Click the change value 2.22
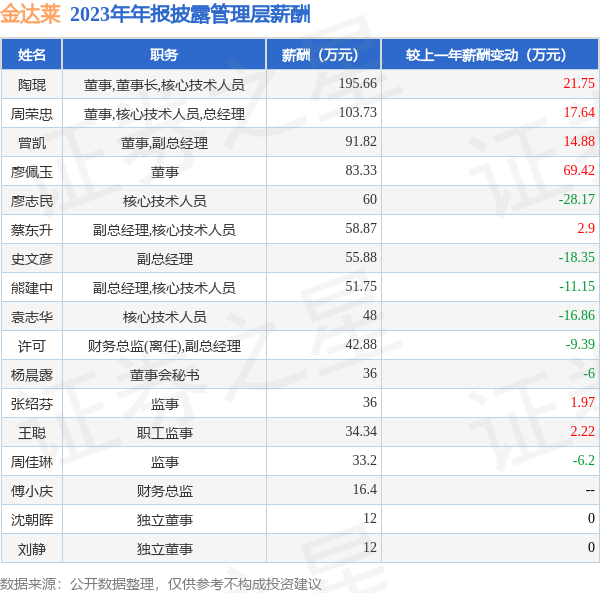The height and width of the screenshot is (593, 600). coord(582,432)
